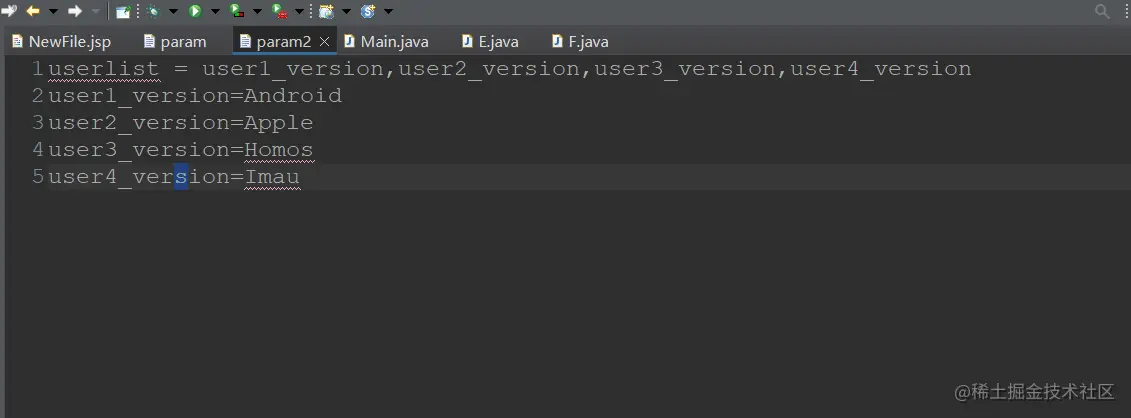Go forward with the right arrow icon
This screenshot has height=418, width=1131.
[74, 11]
